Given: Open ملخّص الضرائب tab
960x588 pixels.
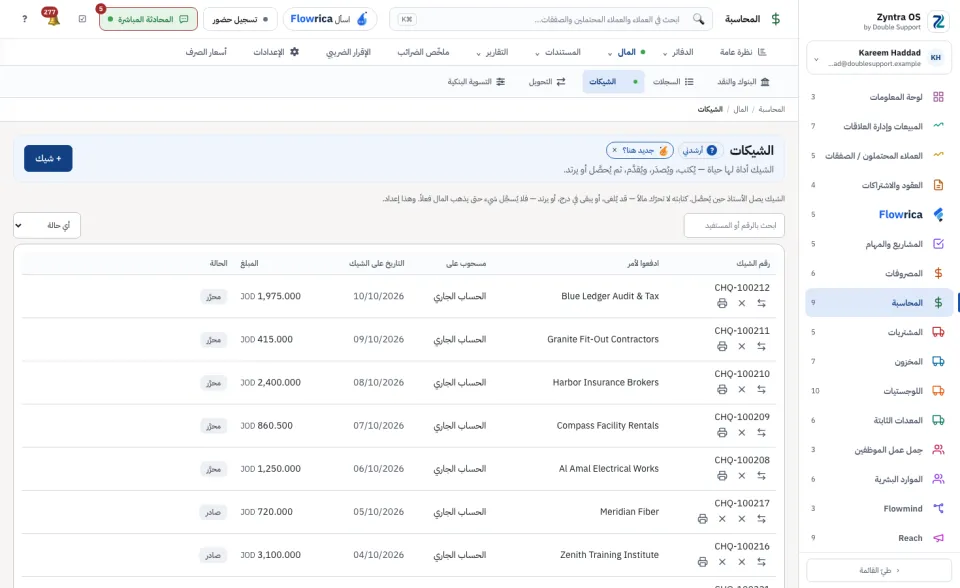Looking at the screenshot, I should (423, 52).
